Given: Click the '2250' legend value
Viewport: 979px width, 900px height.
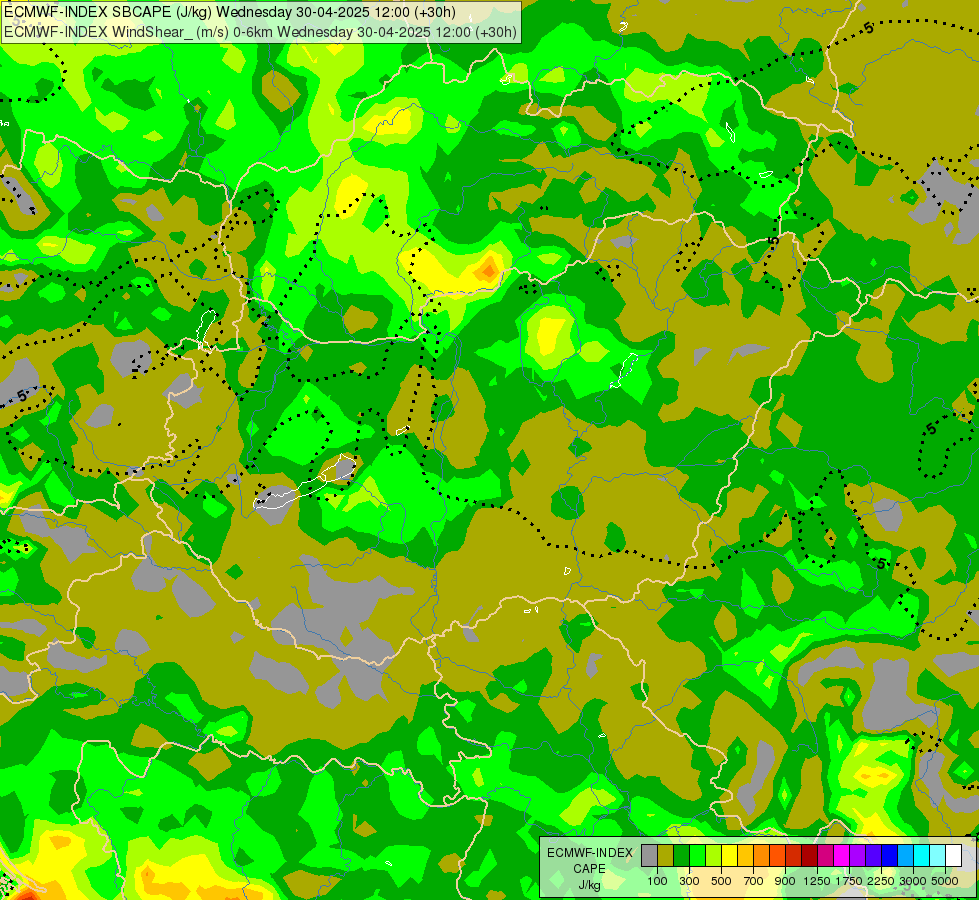Looking at the screenshot, I should [881, 881].
